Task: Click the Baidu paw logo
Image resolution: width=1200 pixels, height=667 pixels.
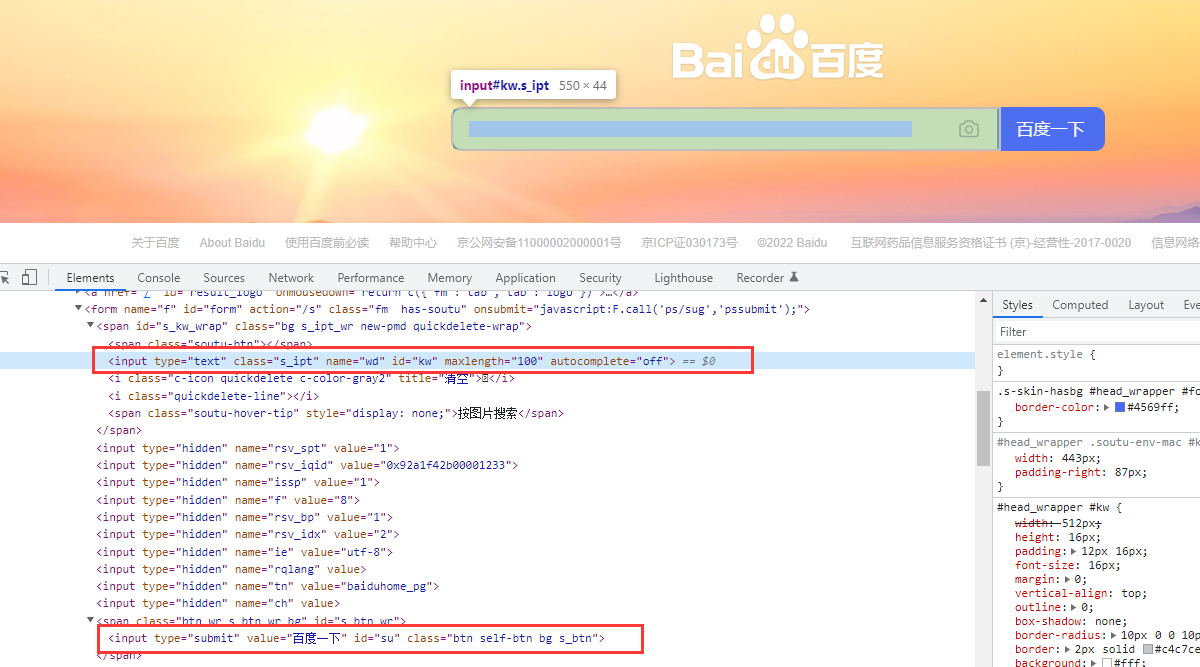Action: coord(777,46)
